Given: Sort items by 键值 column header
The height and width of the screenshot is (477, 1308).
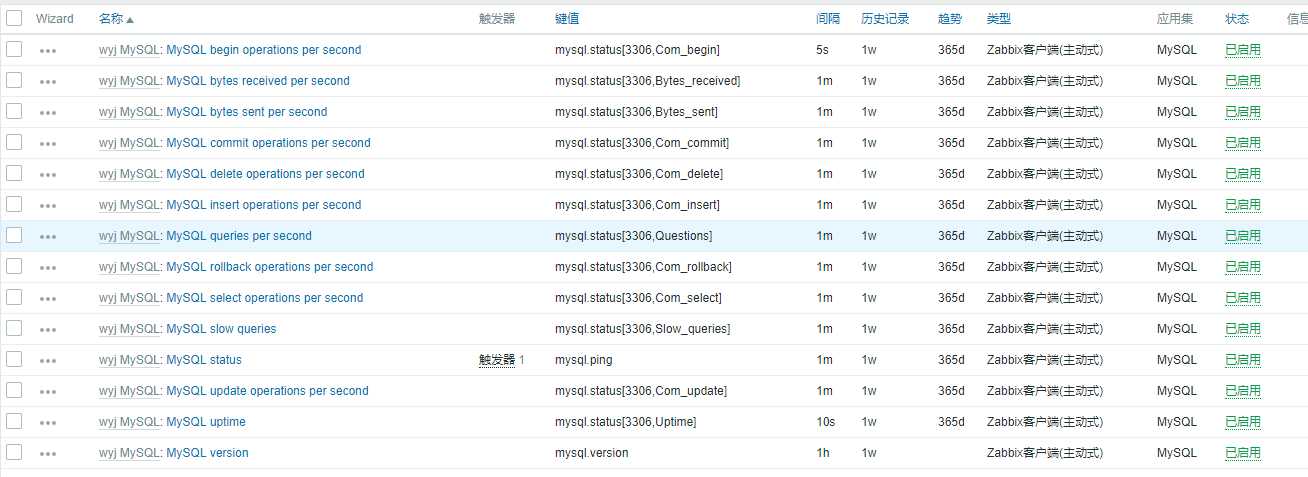Looking at the screenshot, I should (x=567, y=19).
